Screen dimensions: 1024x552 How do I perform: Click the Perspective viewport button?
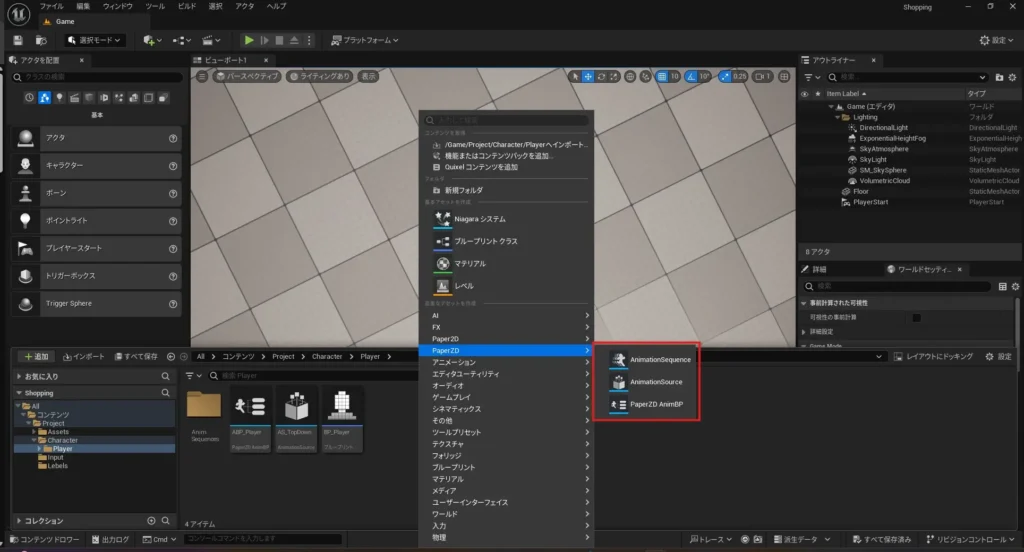pos(248,76)
